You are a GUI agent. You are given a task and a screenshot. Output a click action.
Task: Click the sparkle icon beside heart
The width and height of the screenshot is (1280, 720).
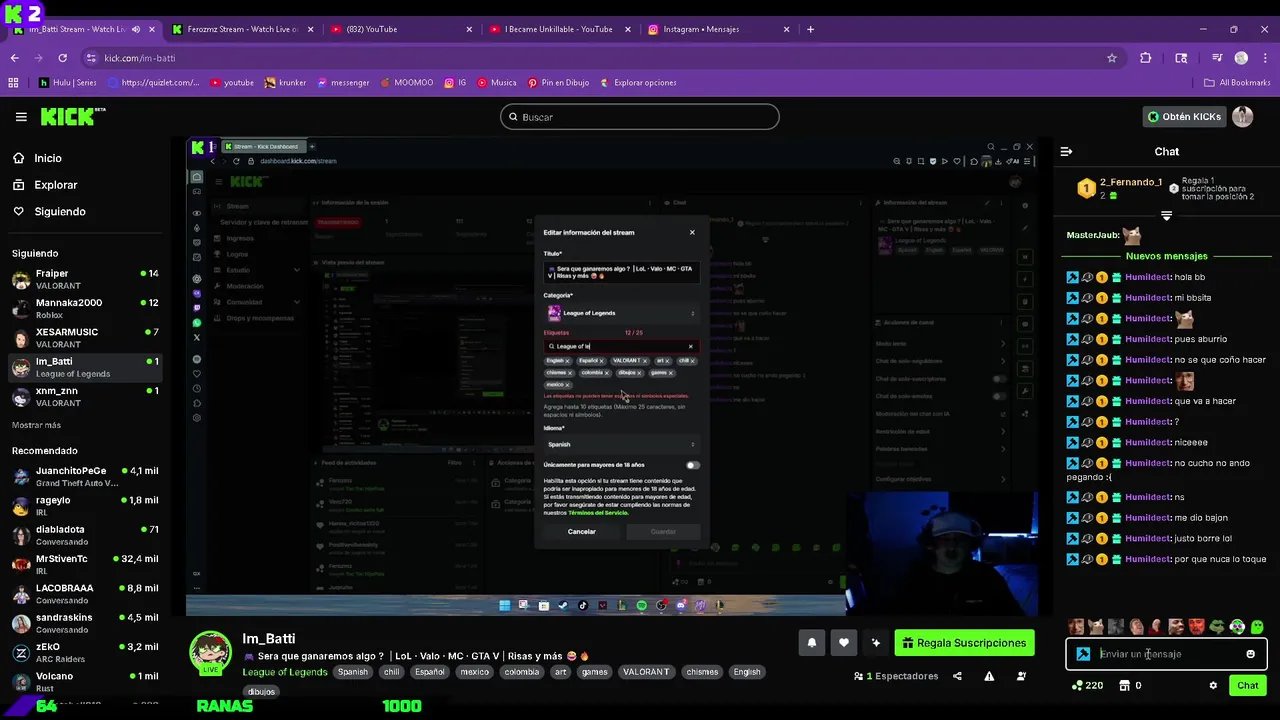coord(876,643)
